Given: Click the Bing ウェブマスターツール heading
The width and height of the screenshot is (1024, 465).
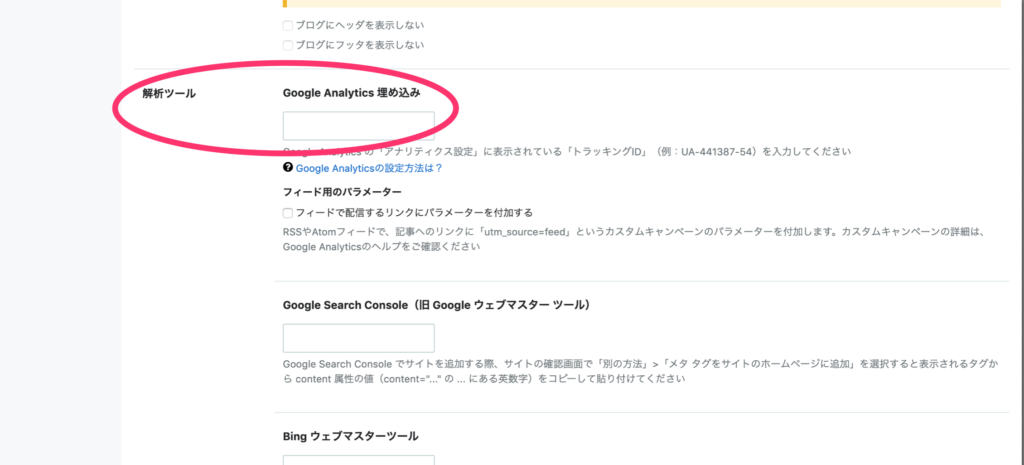Looking at the screenshot, I should [x=350, y=436].
